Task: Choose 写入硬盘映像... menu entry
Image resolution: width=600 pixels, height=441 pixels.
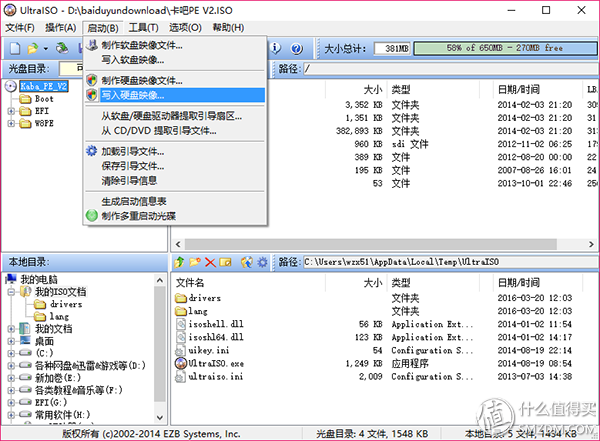Action: click(175, 95)
